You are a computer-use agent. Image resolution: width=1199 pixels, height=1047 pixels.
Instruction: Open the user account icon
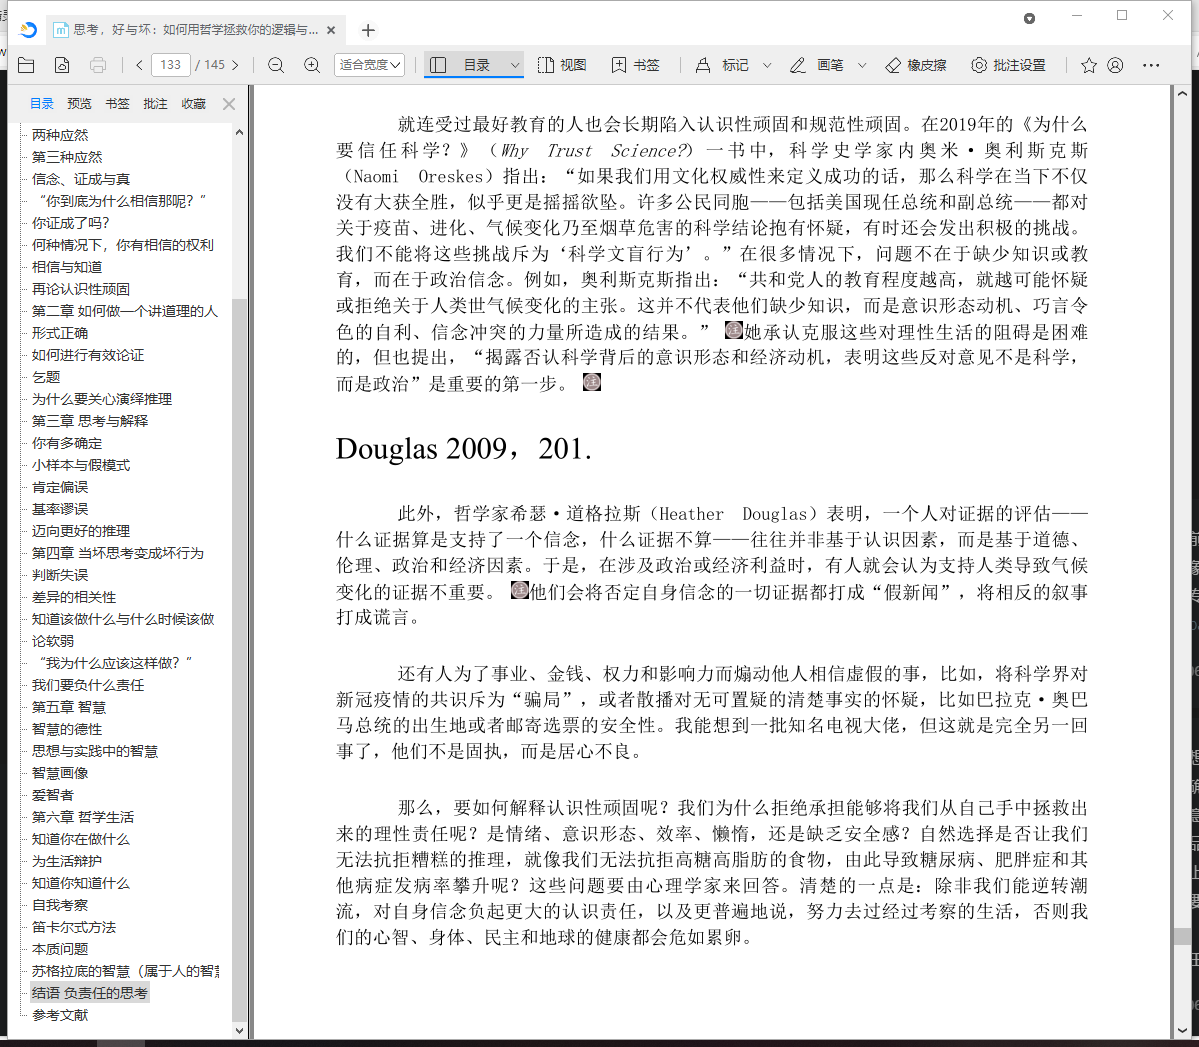[1116, 65]
